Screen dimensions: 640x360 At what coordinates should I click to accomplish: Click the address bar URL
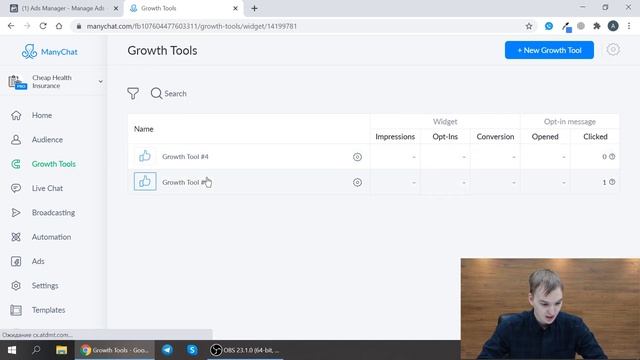pyautogui.click(x=191, y=26)
